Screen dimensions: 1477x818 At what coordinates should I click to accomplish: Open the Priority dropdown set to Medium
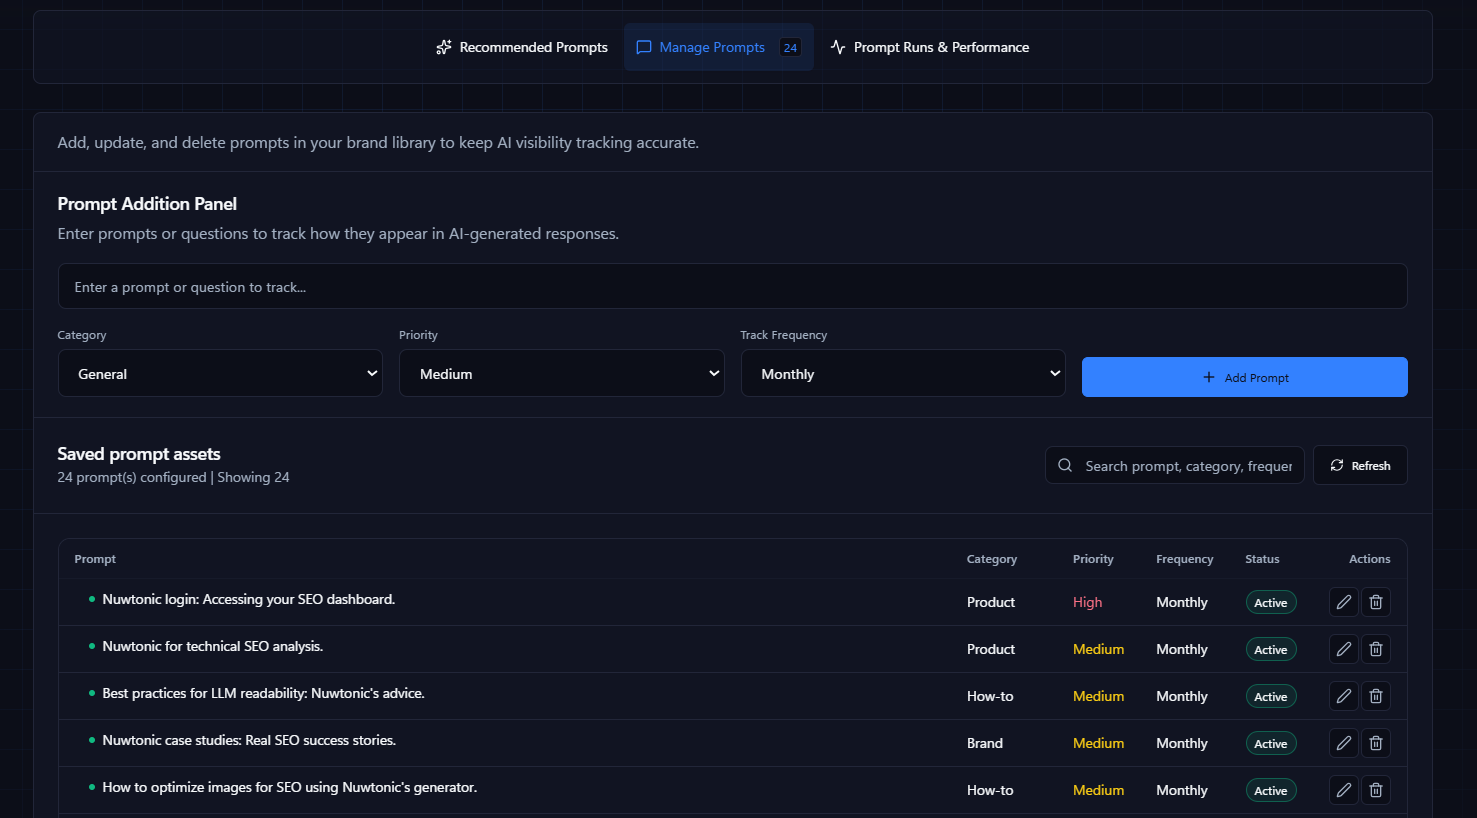562,373
